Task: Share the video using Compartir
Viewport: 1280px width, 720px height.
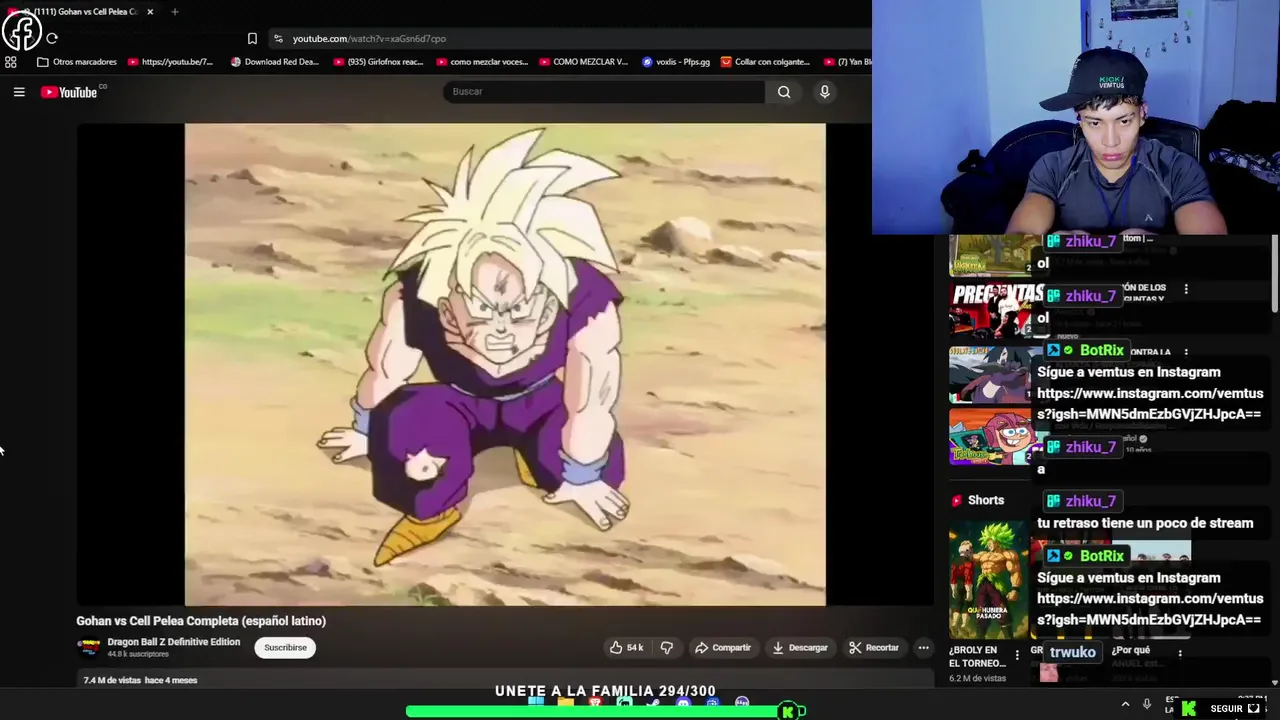Action: (x=722, y=648)
